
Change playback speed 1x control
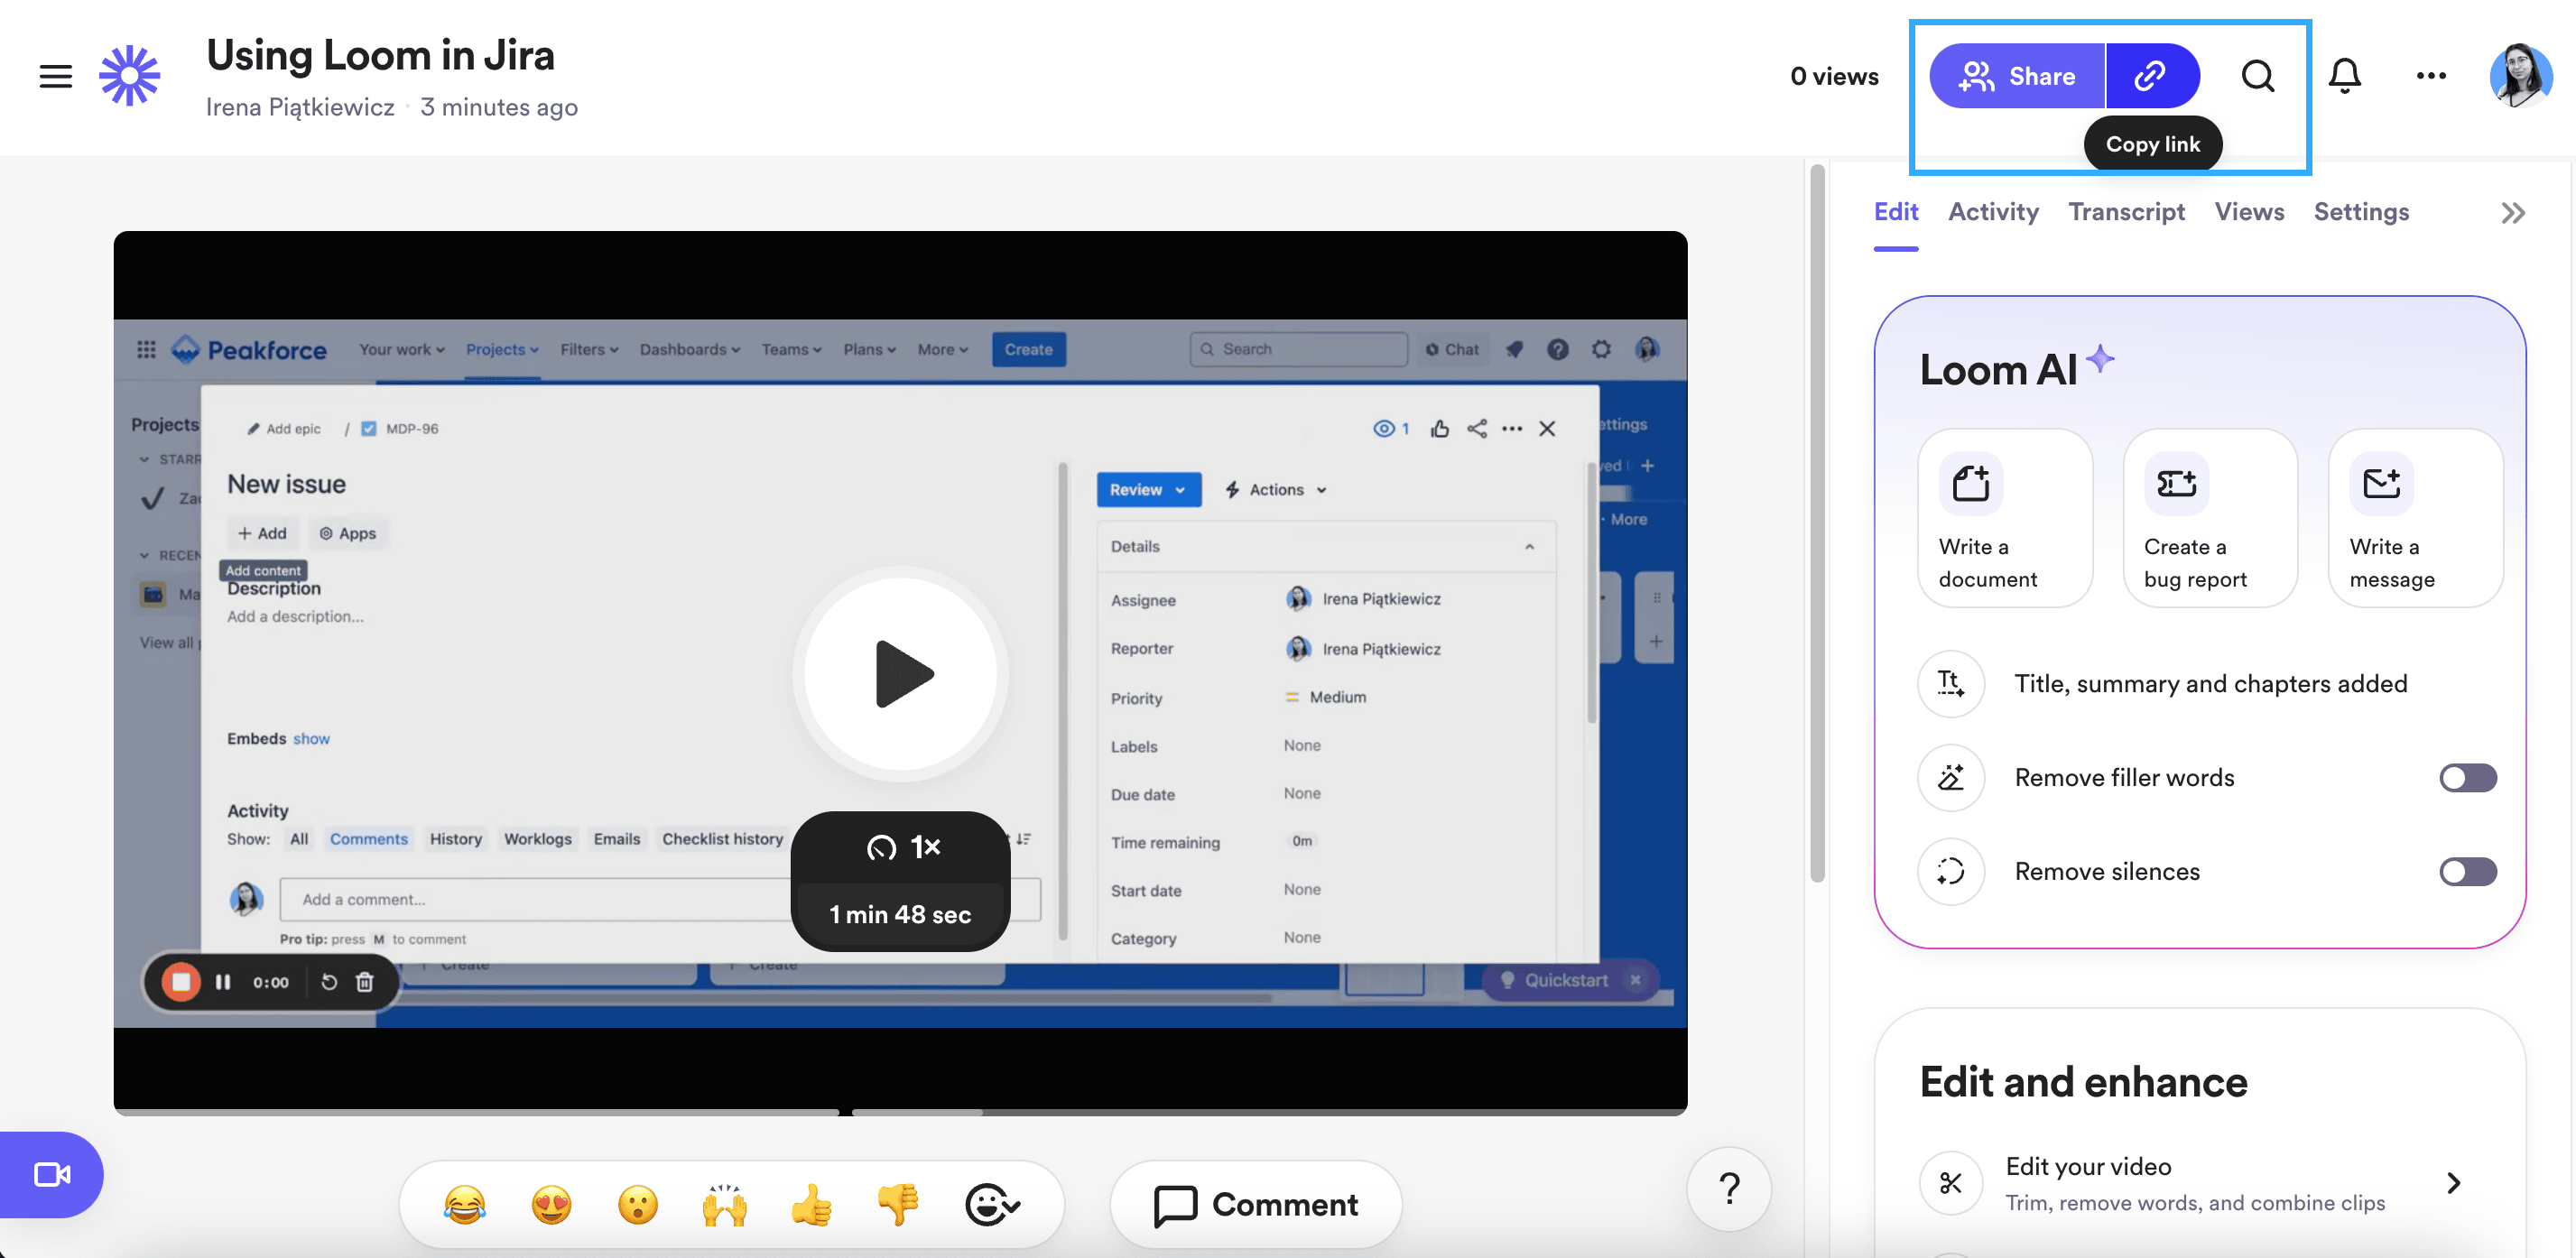[901, 848]
